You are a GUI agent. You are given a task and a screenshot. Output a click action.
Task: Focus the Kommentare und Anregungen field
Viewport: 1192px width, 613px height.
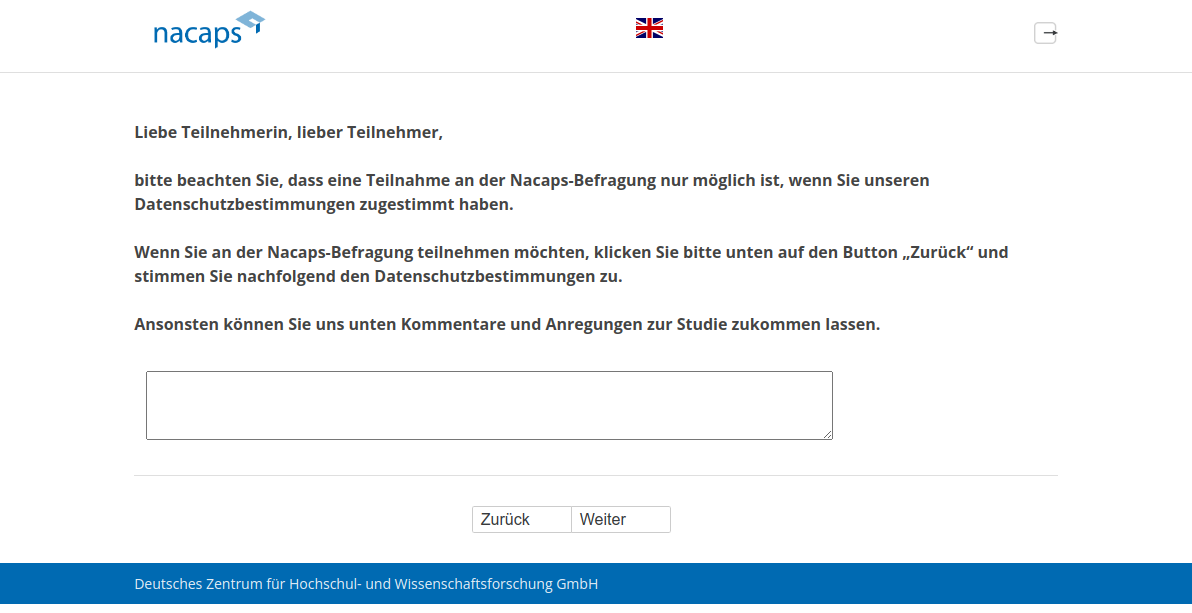pyautogui.click(x=489, y=404)
